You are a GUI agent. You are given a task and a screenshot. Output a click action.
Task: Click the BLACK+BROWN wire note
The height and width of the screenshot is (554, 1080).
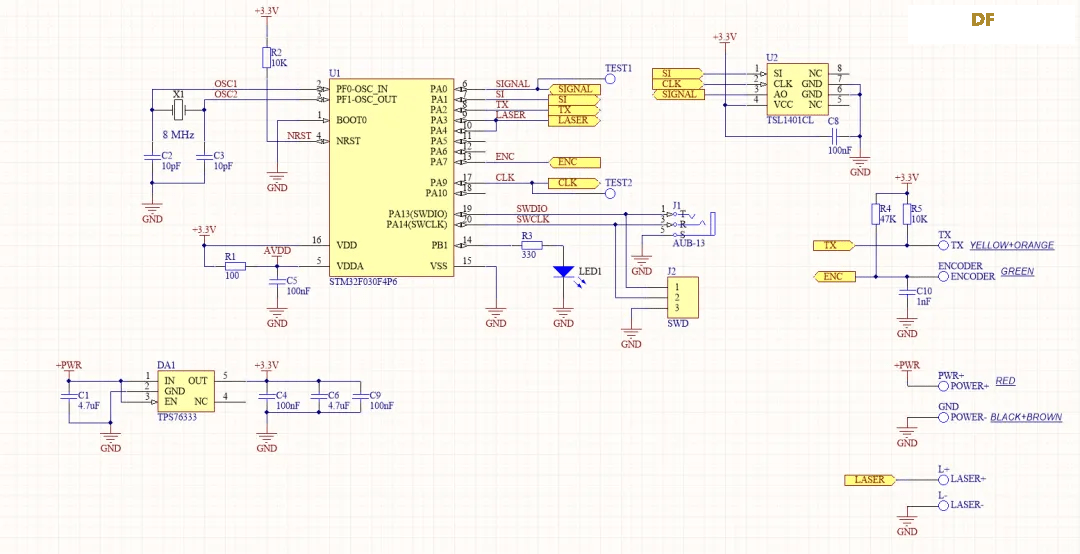click(1026, 418)
